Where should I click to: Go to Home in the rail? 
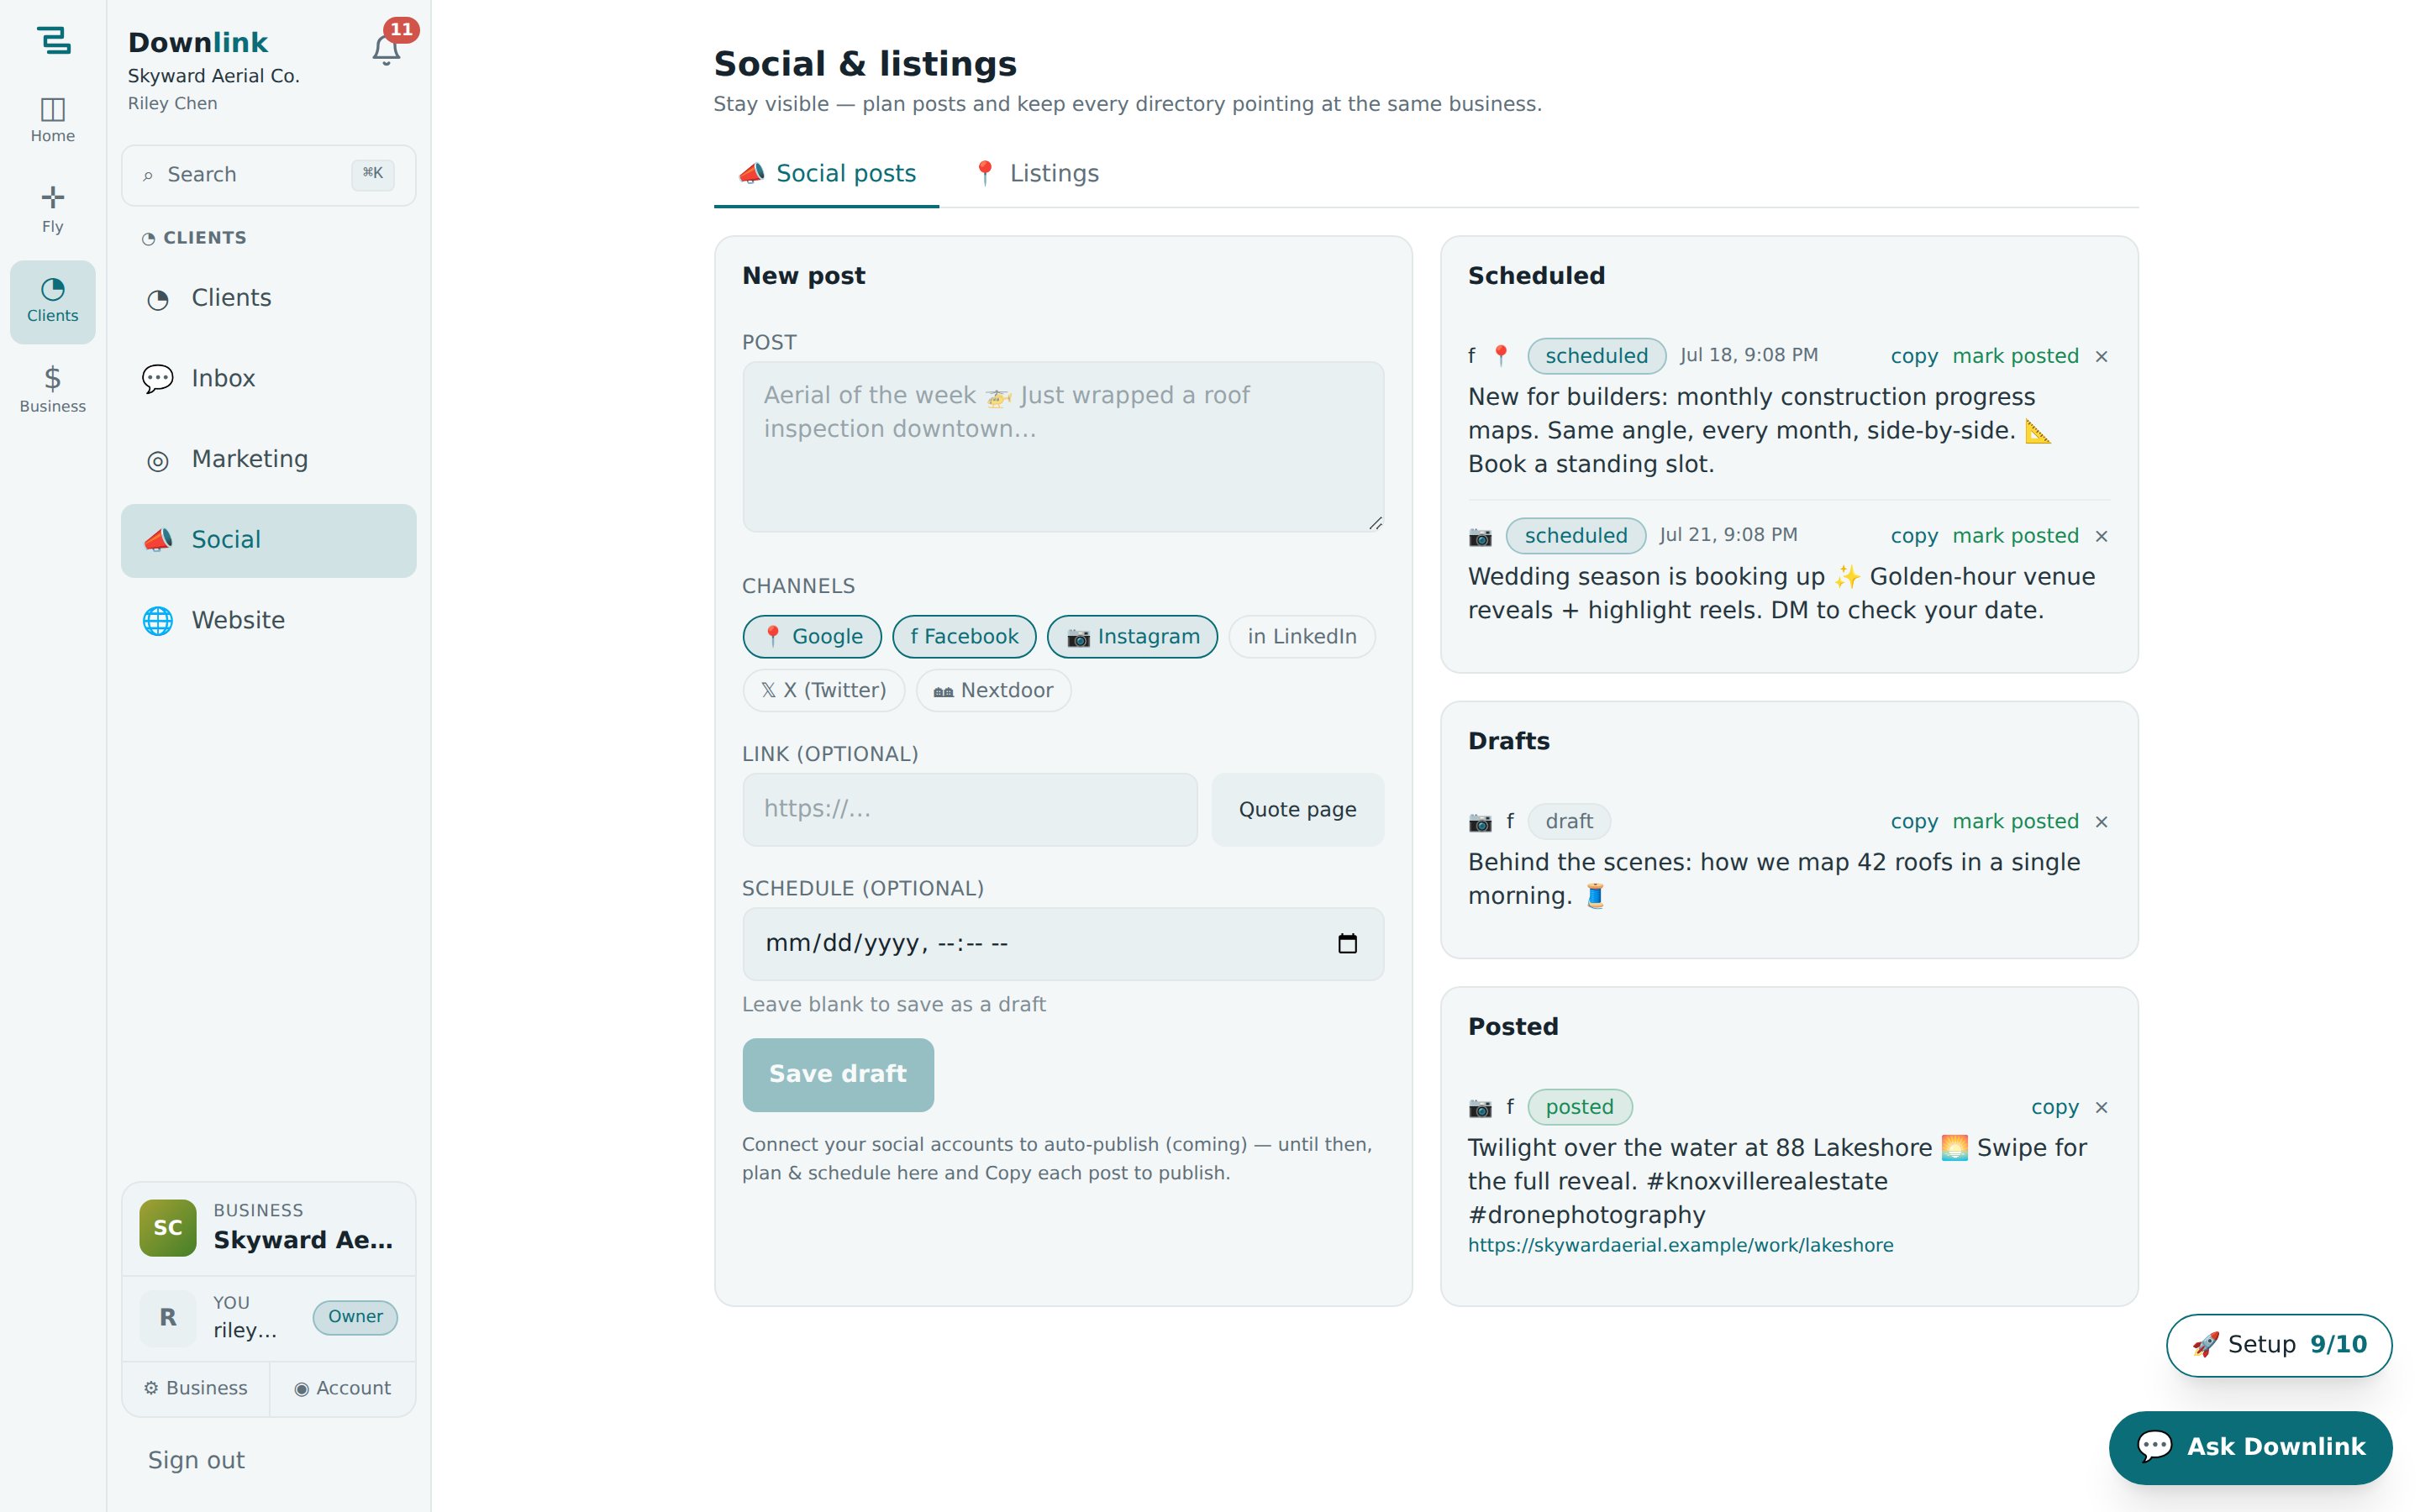pyautogui.click(x=53, y=120)
